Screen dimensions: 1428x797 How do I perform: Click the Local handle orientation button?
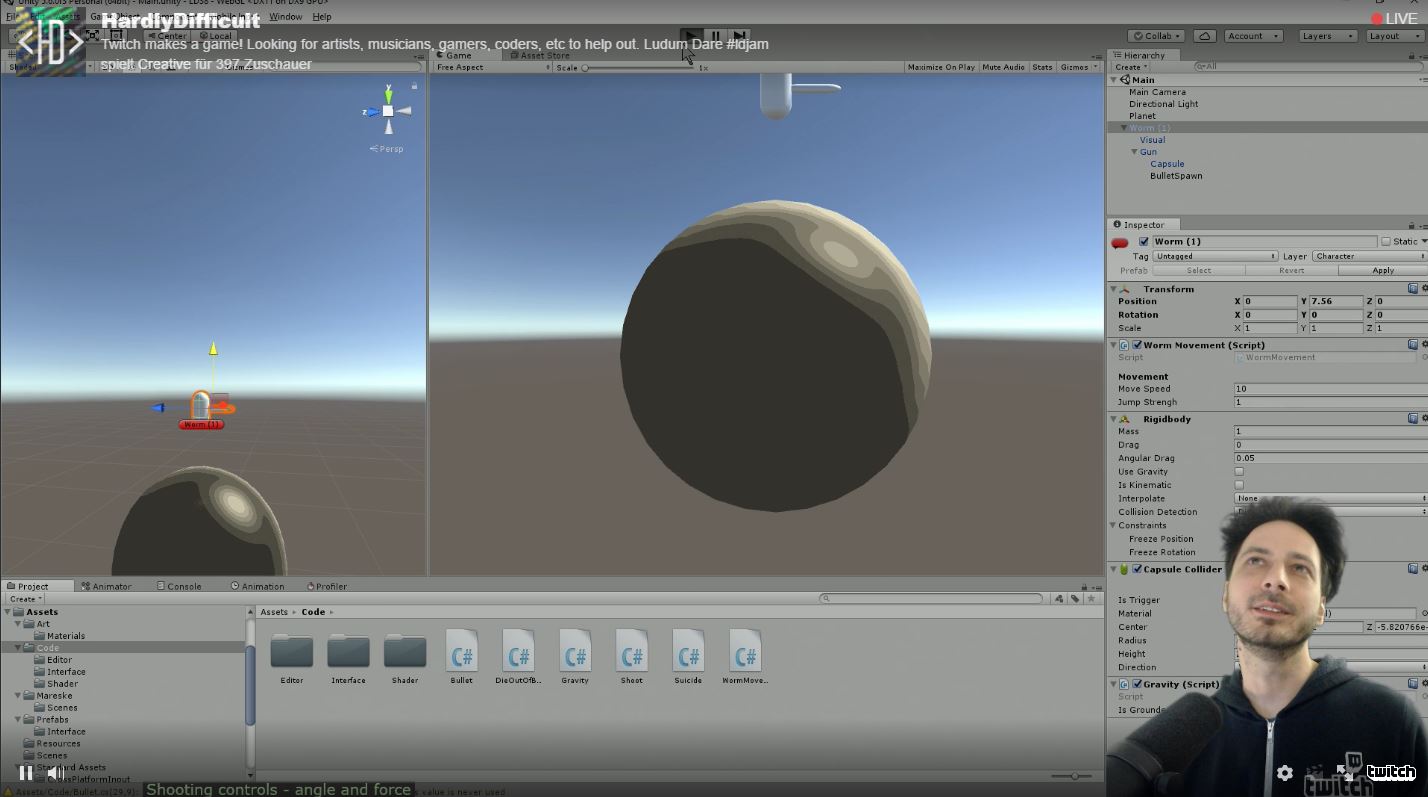tap(215, 36)
